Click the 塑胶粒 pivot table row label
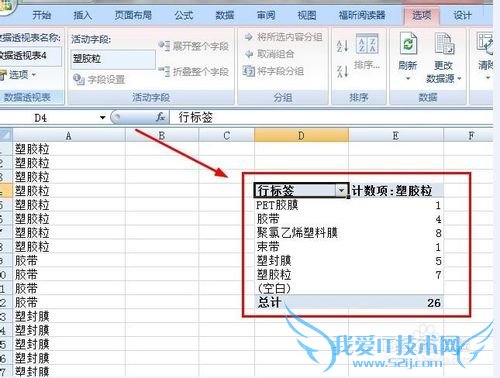500x378 pixels. (274, 275)
